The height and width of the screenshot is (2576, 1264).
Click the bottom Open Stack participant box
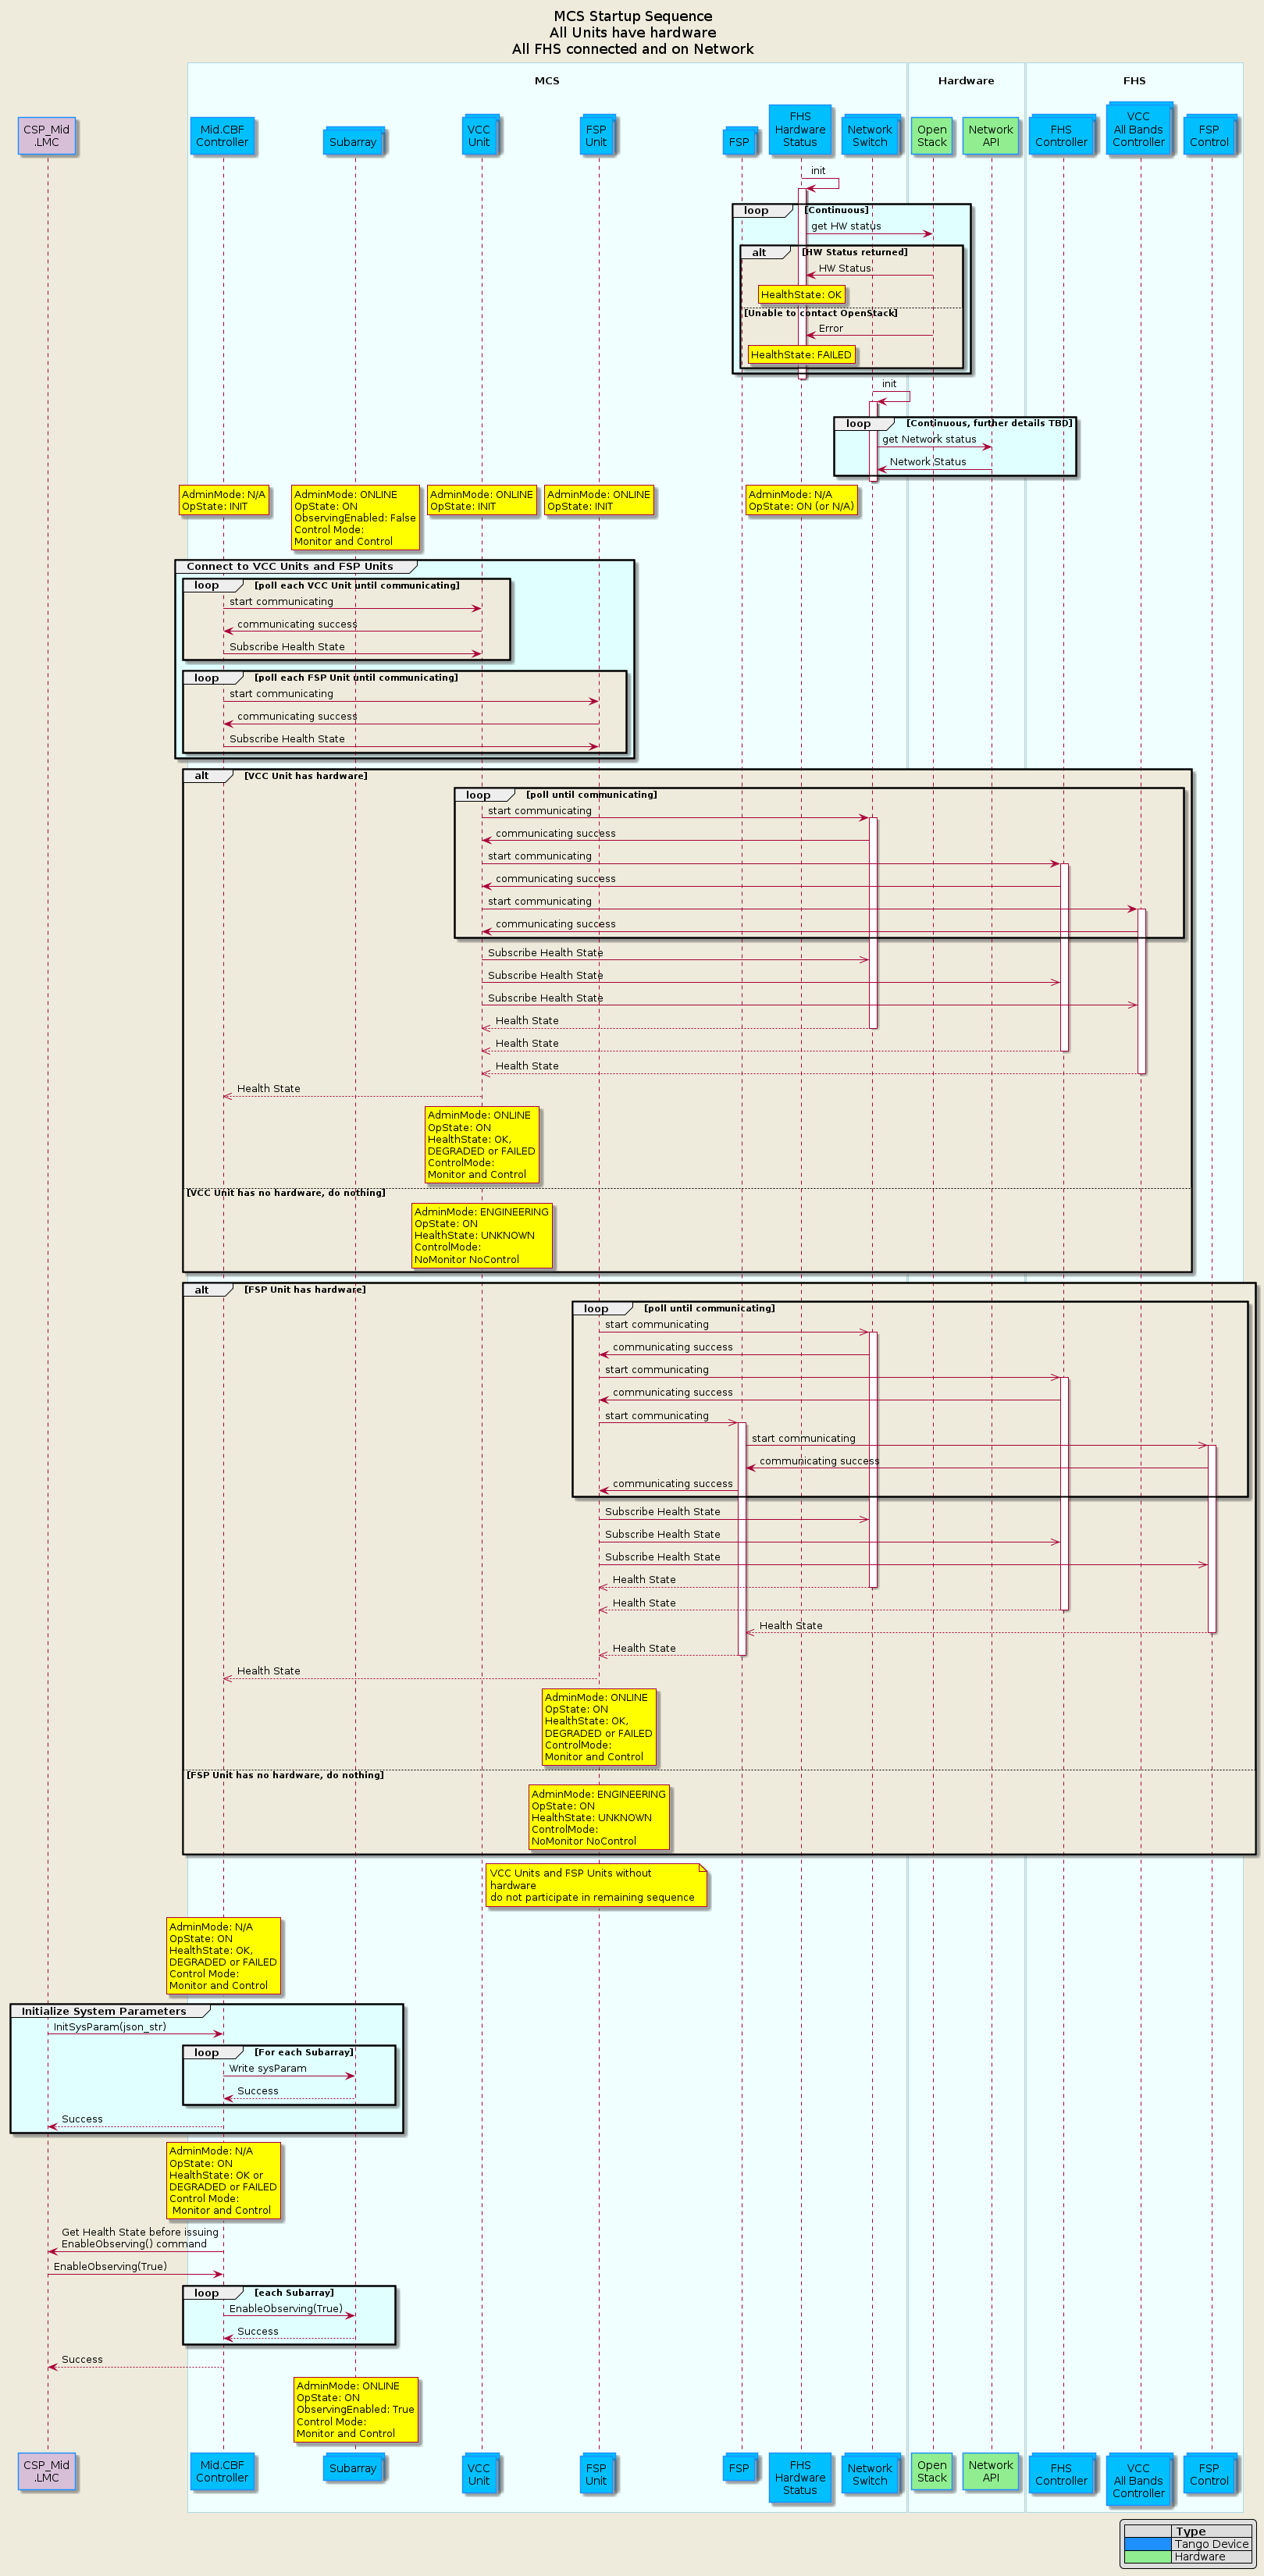point(932,2471)
